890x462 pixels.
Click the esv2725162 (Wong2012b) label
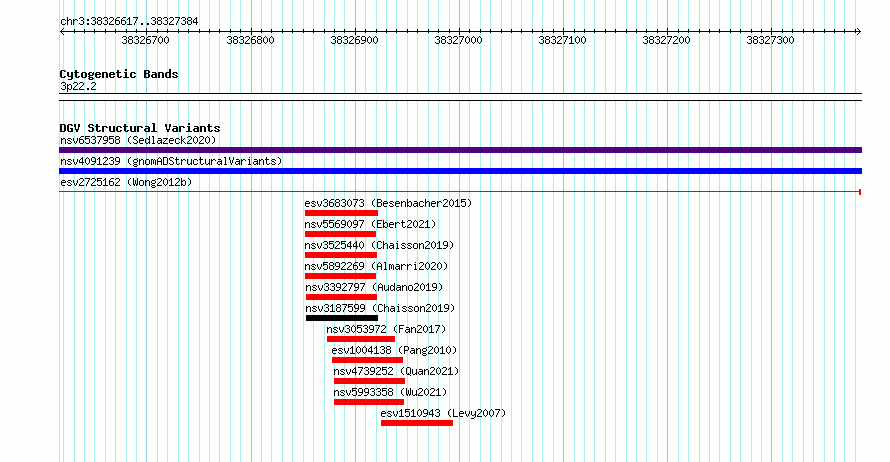point(126,182)
